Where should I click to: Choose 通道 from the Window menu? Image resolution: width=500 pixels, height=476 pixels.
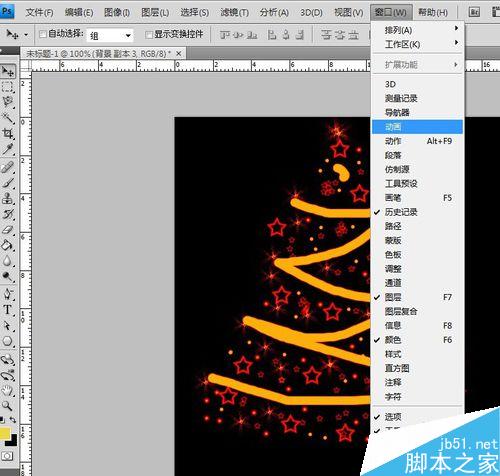point(417,283)
